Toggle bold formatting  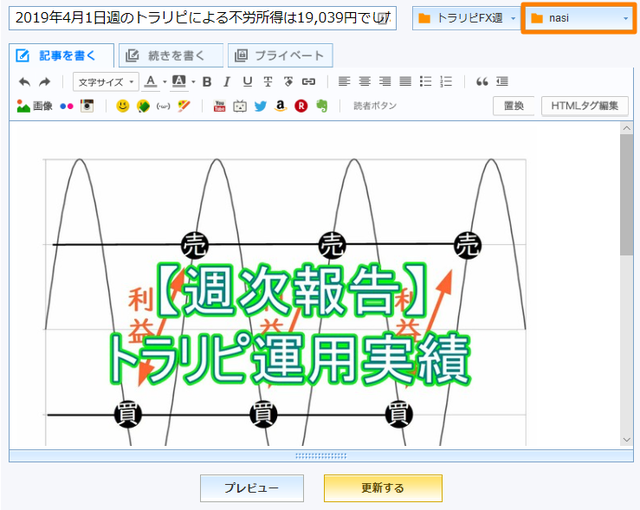(x=207, y=82)
